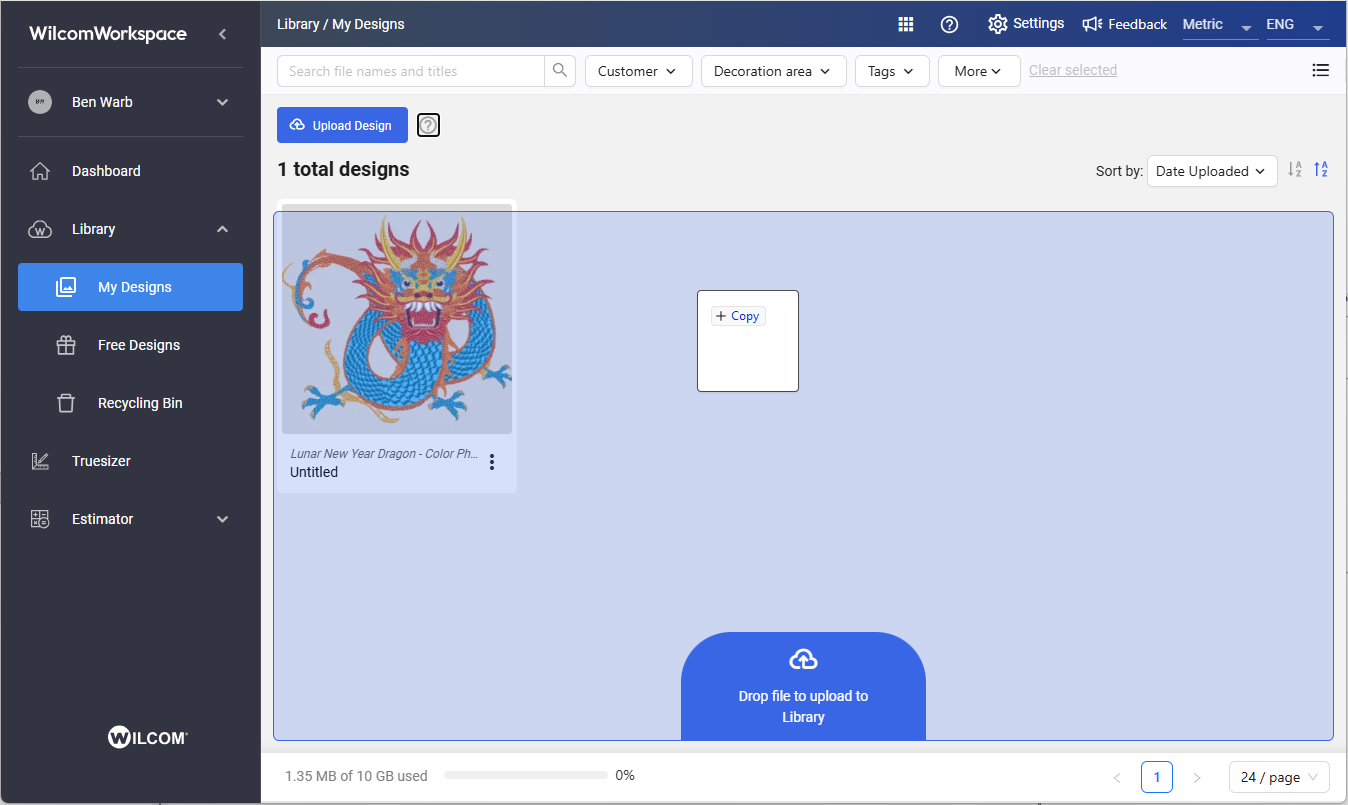The height and width of the screenshot is (805, 1348).
Task: Click the Clear selected link
Action: [x=1072, y=70]
